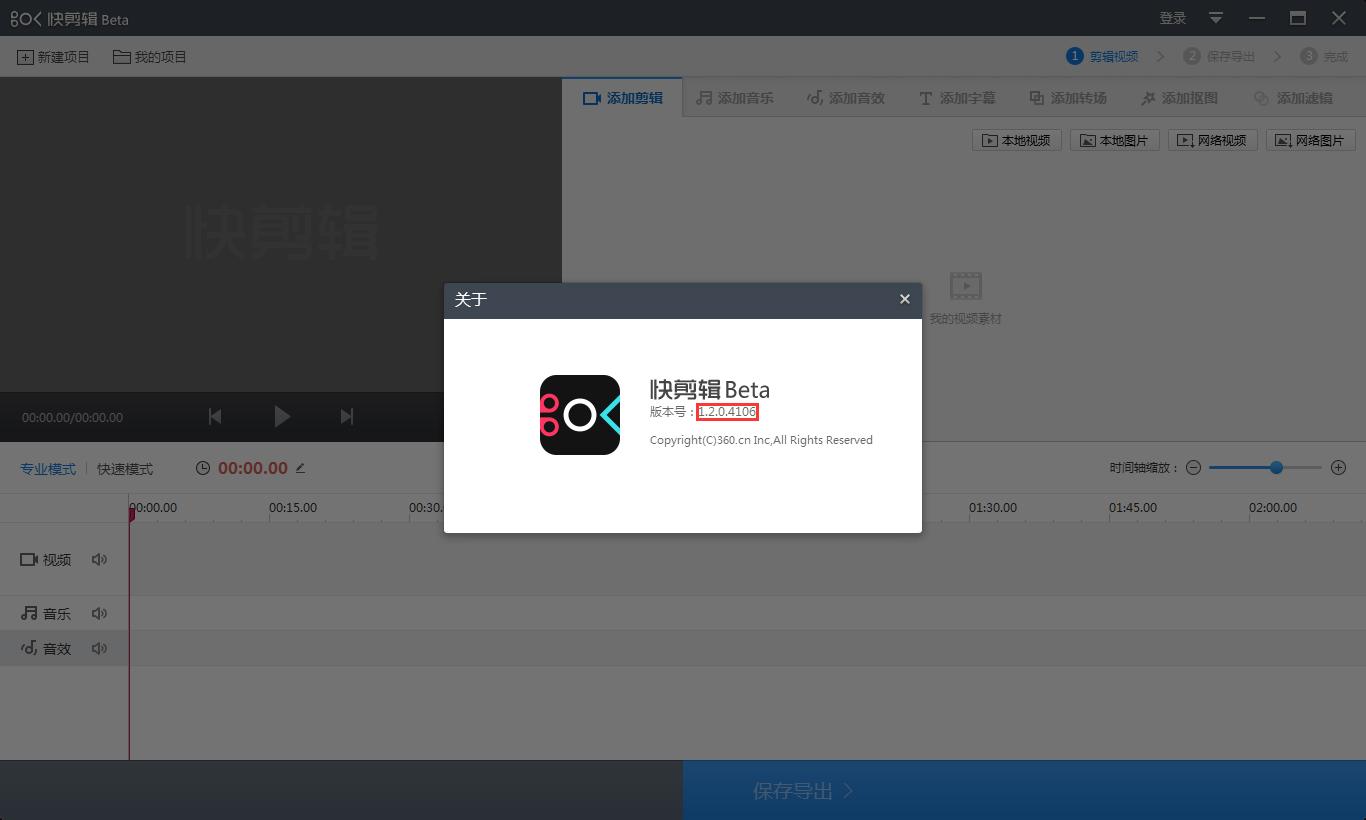Mute the video track speaker
The height and width of the screenshot is (820, 1366).
[x=99, y=560]
